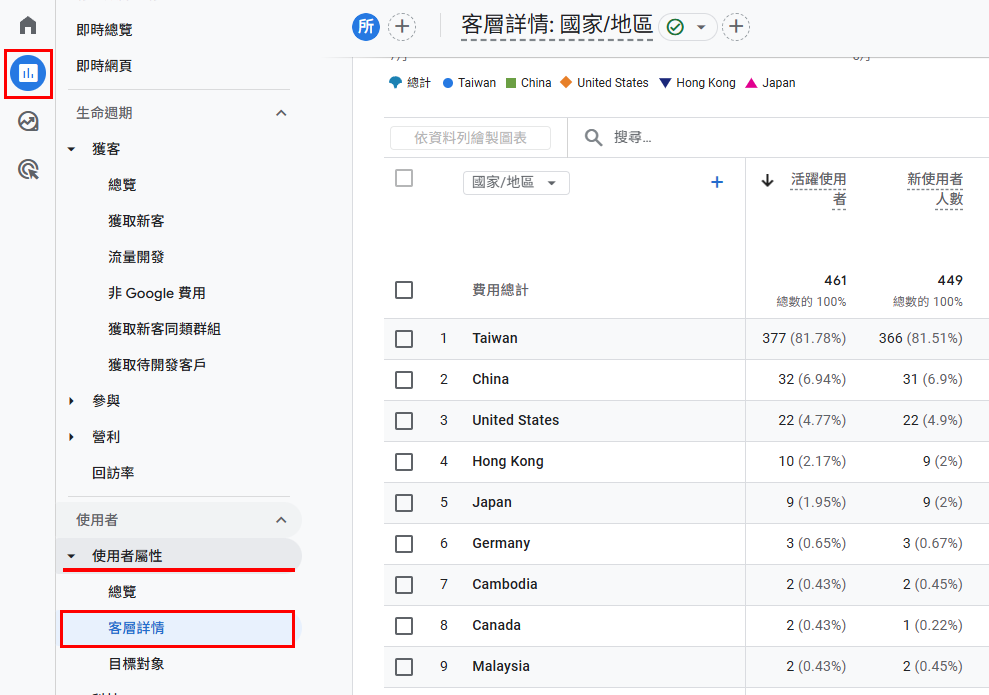Image resolution: width=989 pixels, height=695 pixels.
Task: Check the China row checkbox
Action: [404, 380]
